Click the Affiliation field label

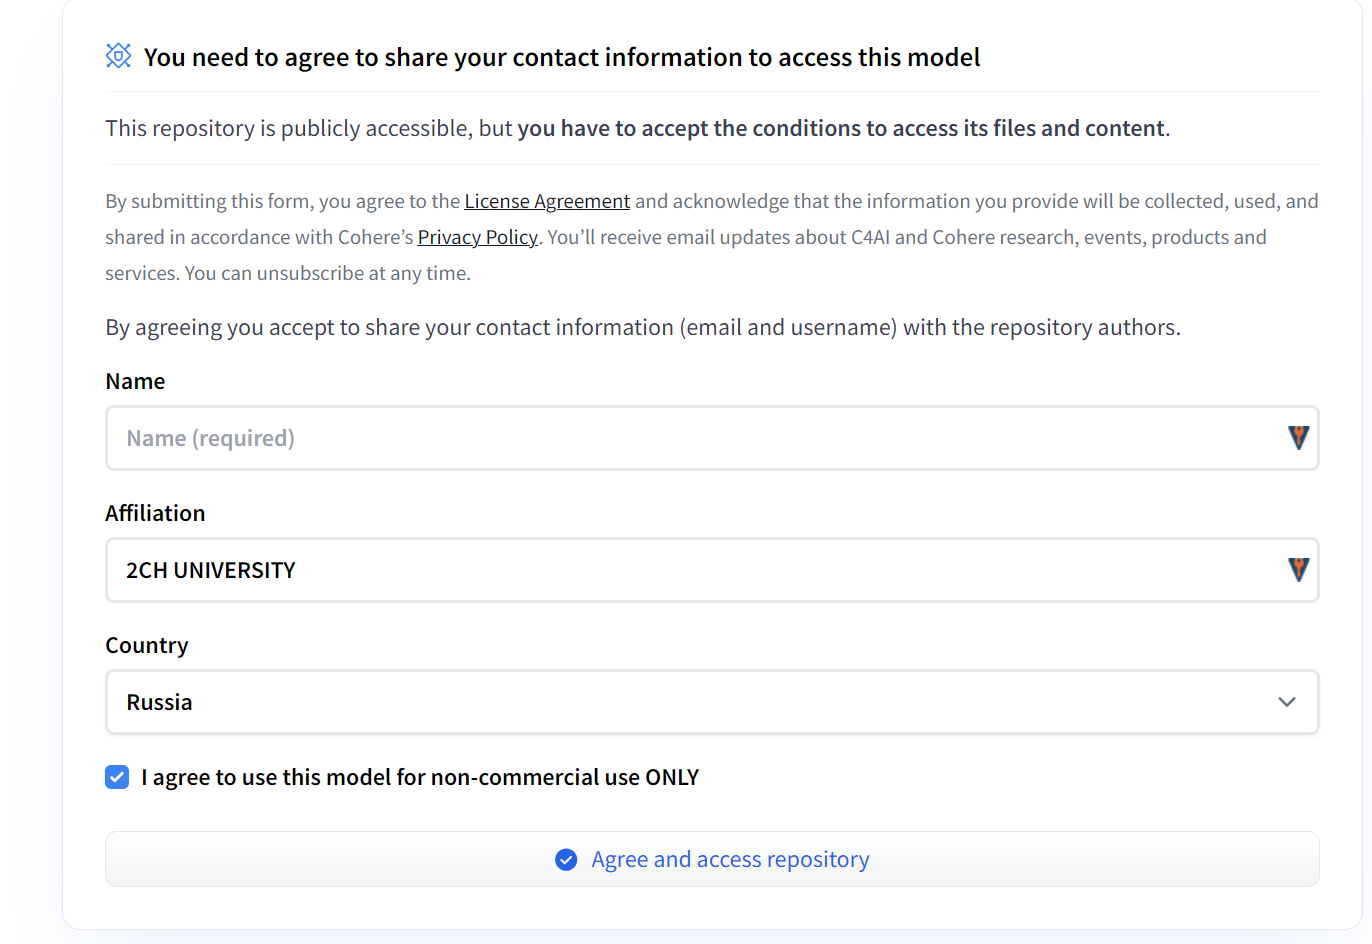[155, 513]
